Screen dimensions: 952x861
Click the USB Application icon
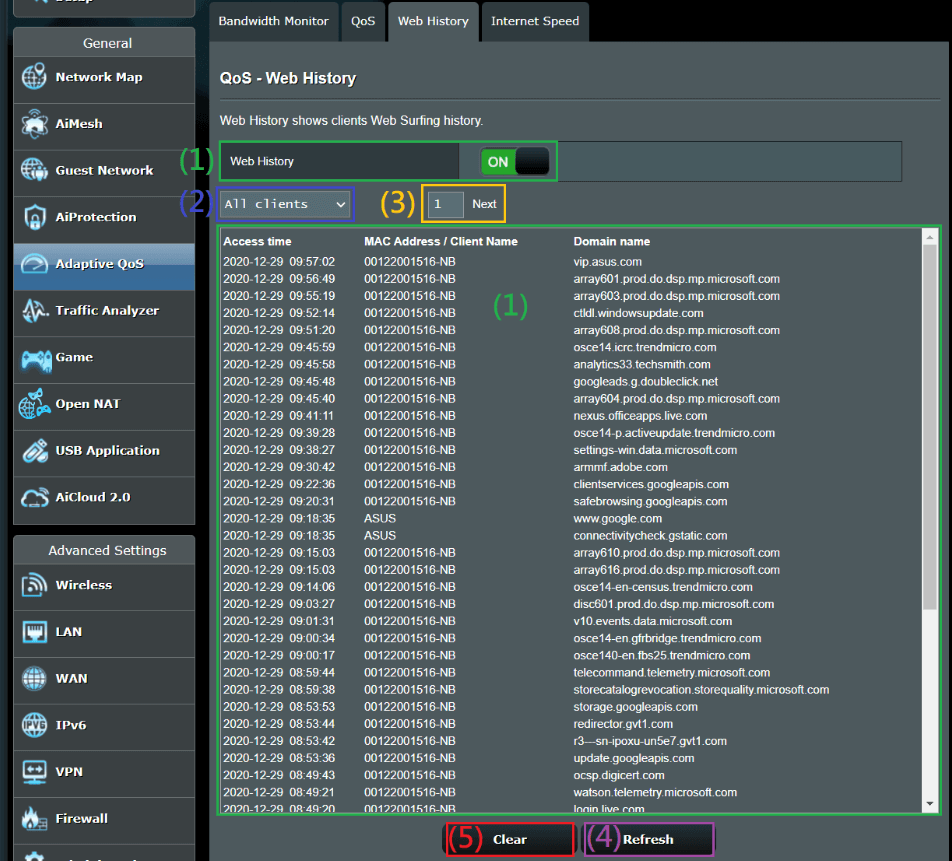pos(34,451)
